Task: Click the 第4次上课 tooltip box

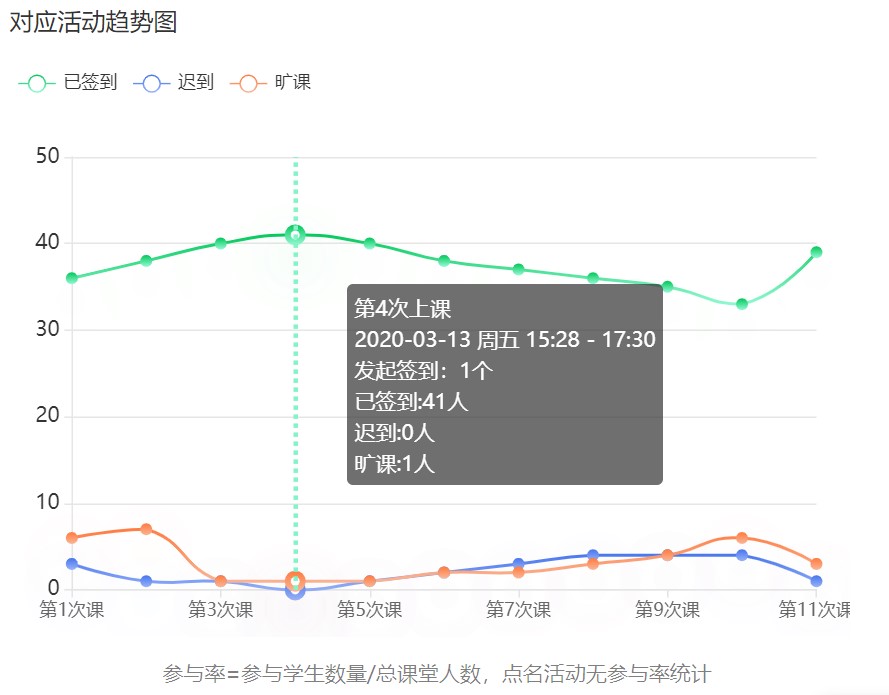Action: point(504,385)
